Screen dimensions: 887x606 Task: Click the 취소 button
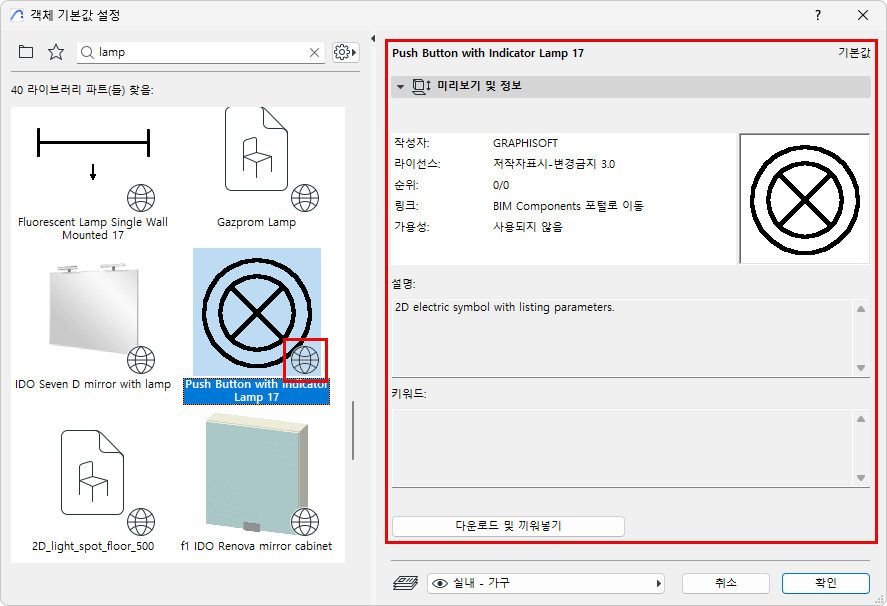pyautogui.click(x=726, y=583)
